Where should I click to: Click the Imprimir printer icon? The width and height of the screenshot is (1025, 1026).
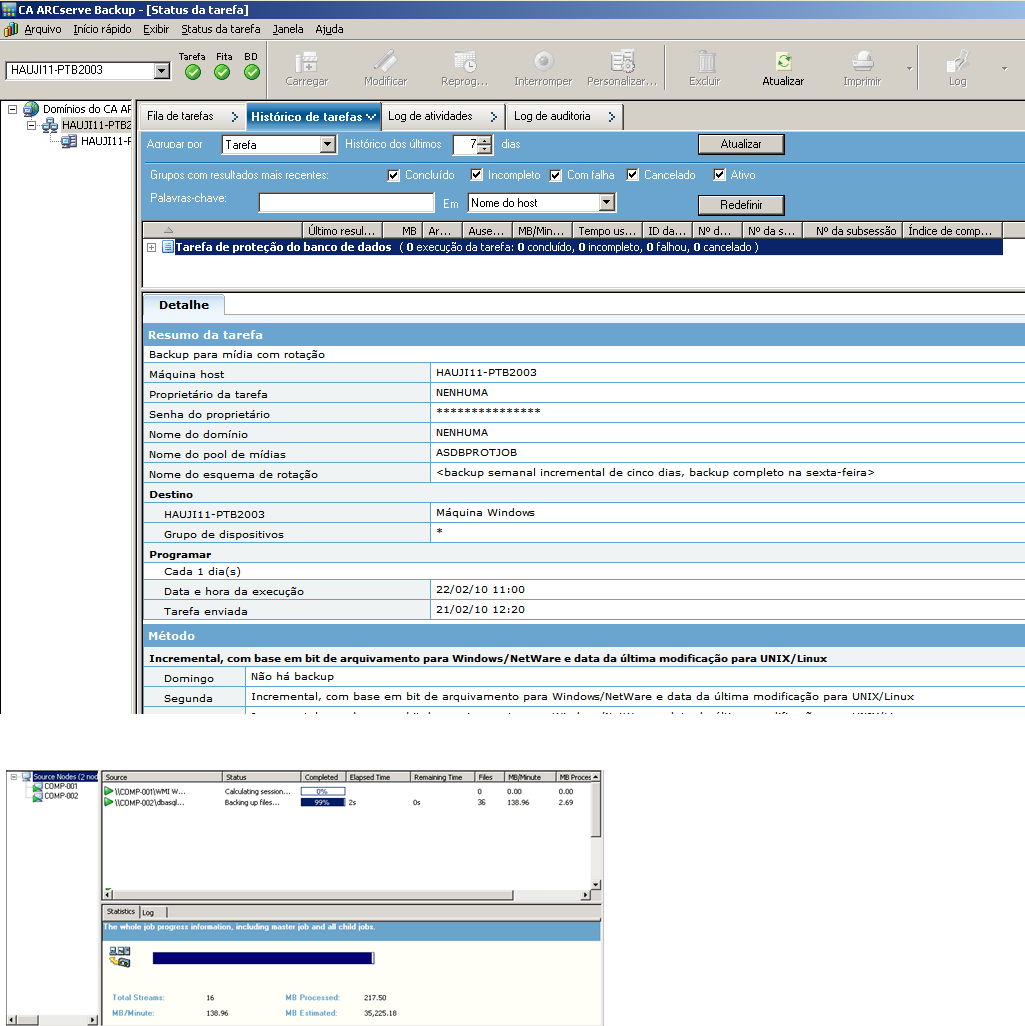coord(862,62)
